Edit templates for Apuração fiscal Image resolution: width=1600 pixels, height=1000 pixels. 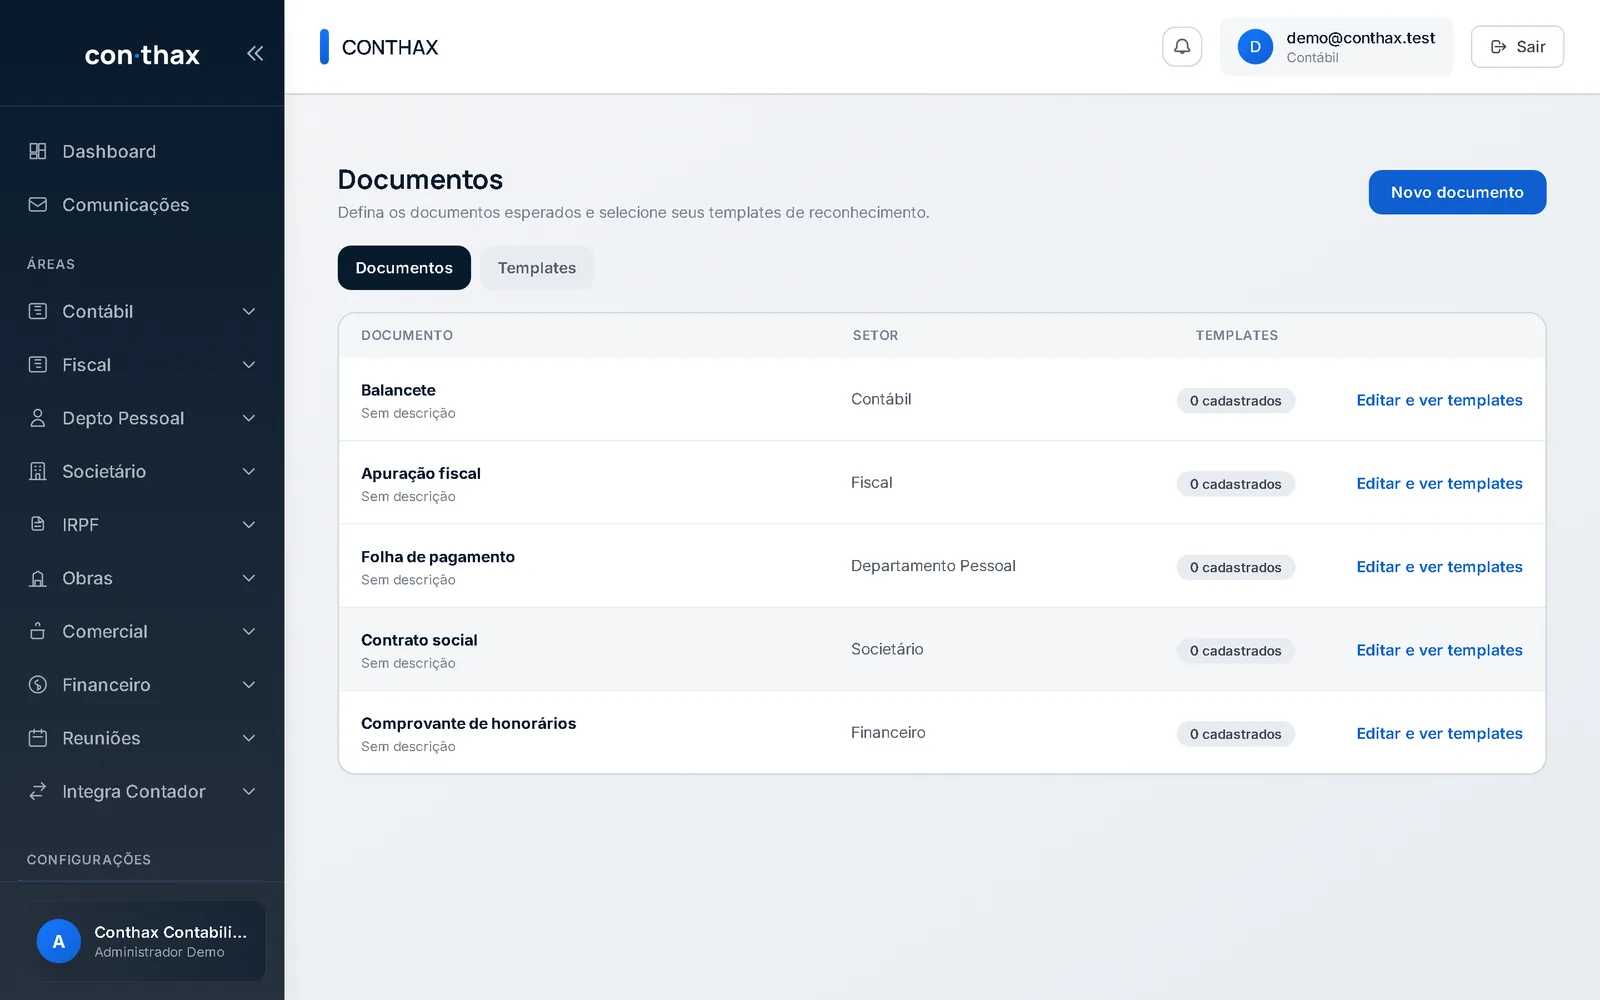coord(1439,483)
